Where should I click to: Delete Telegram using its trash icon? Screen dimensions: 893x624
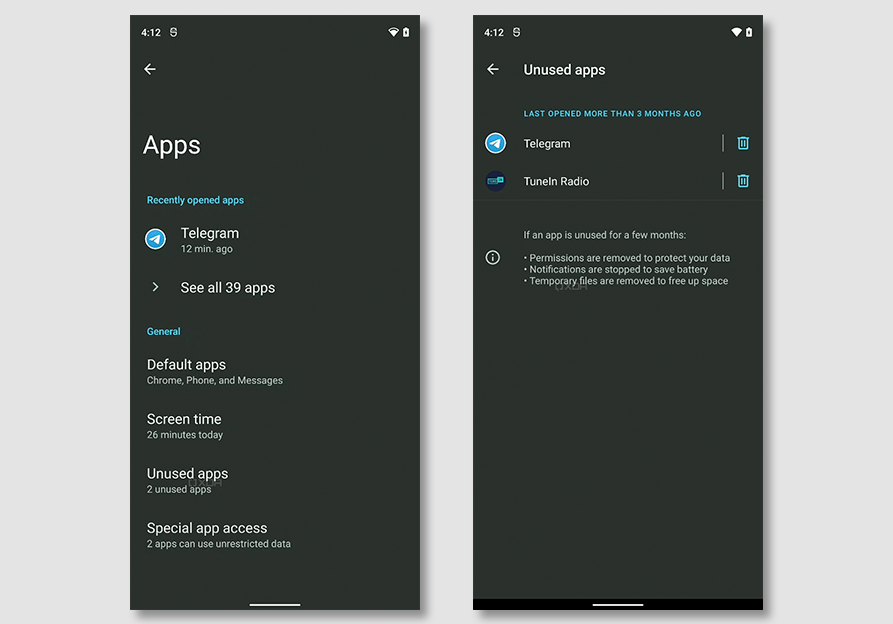tap(743, 143)
